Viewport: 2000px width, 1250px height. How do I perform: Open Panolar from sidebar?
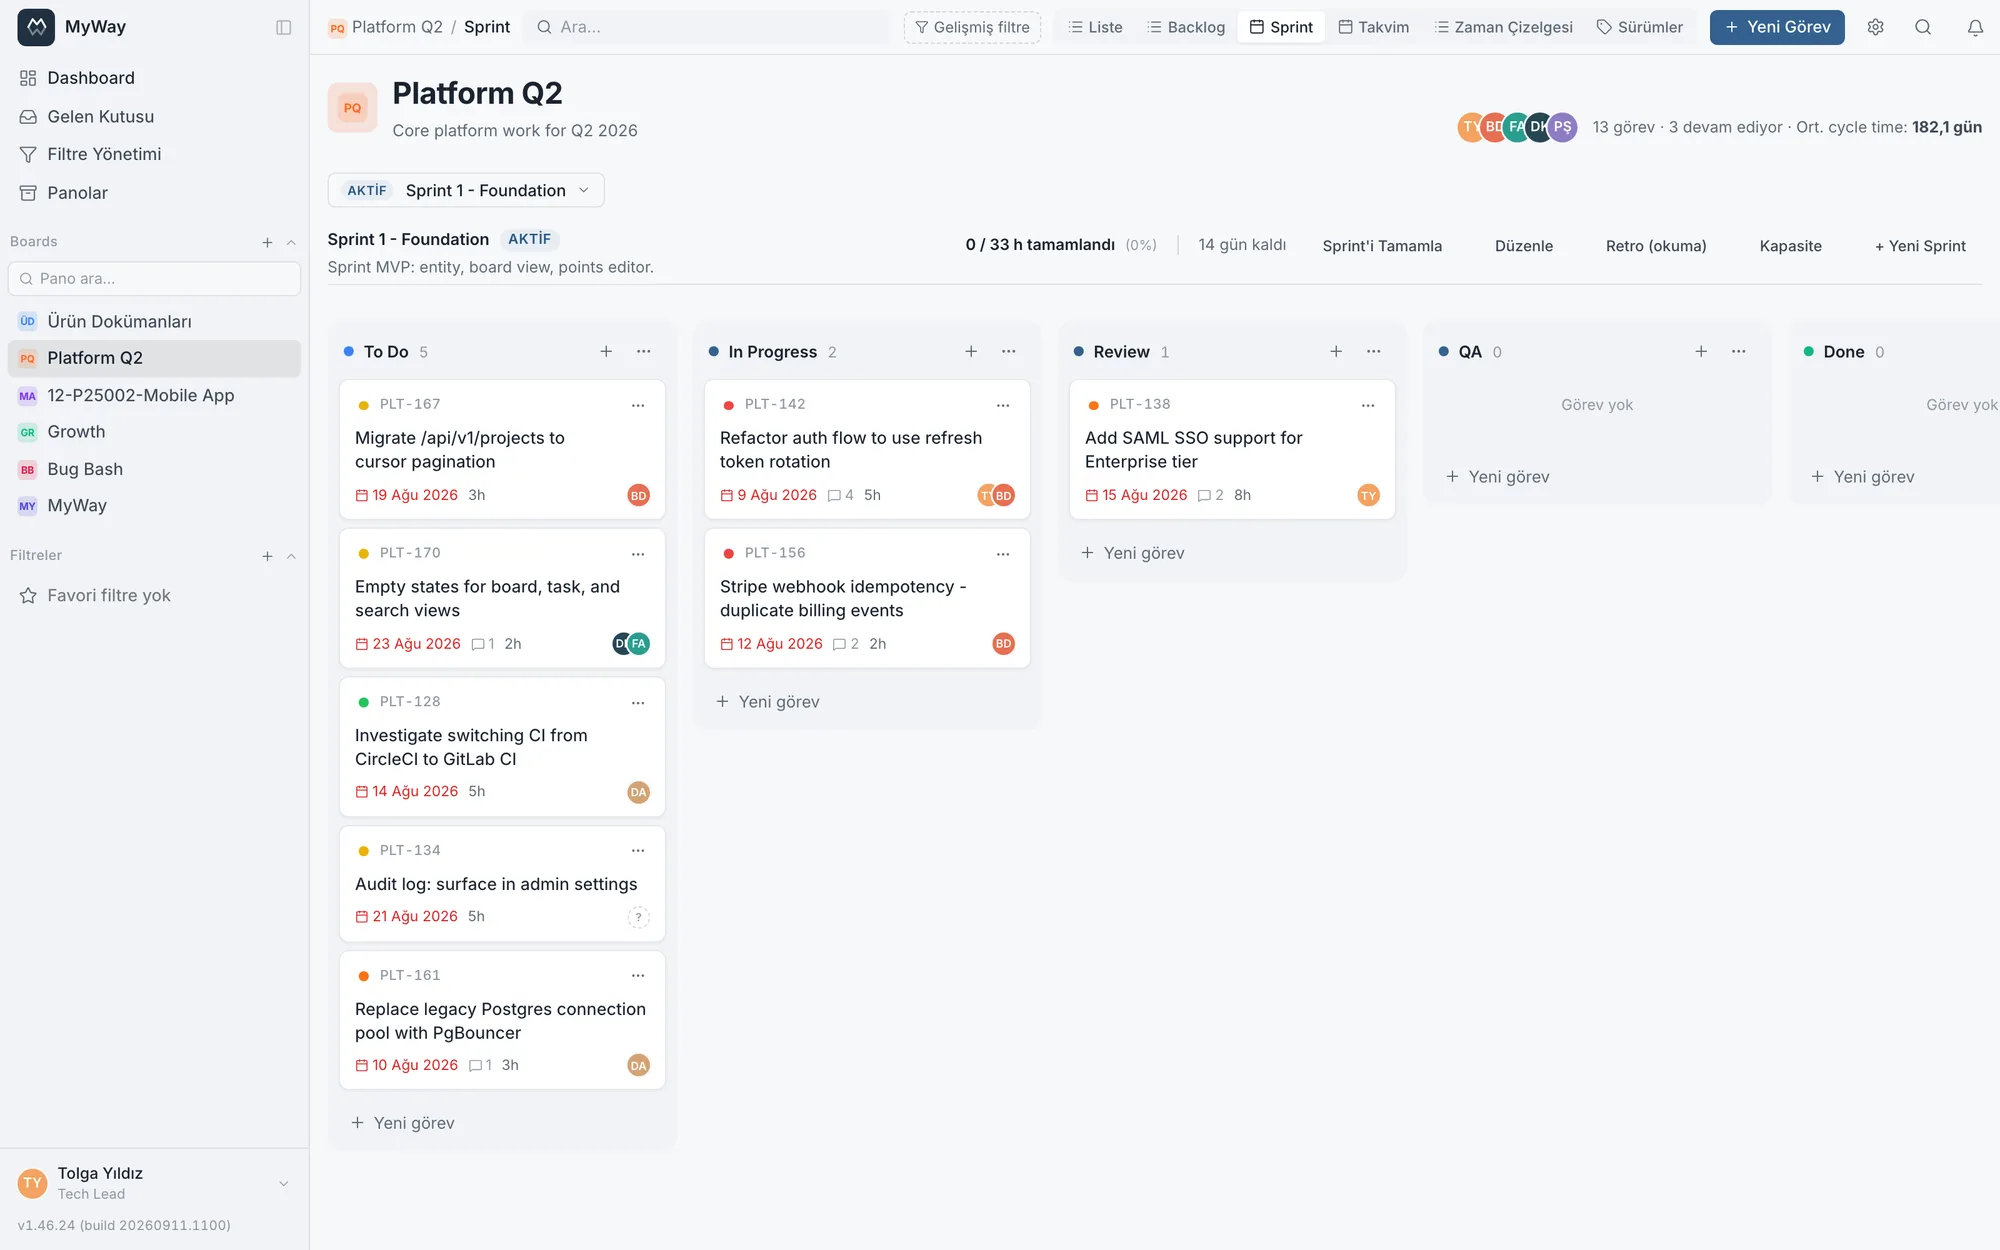click(x=154, y=193)
